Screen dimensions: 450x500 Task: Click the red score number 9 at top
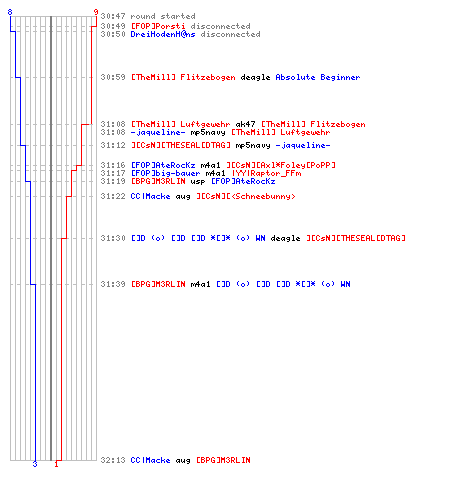click(x=96, y=12)
